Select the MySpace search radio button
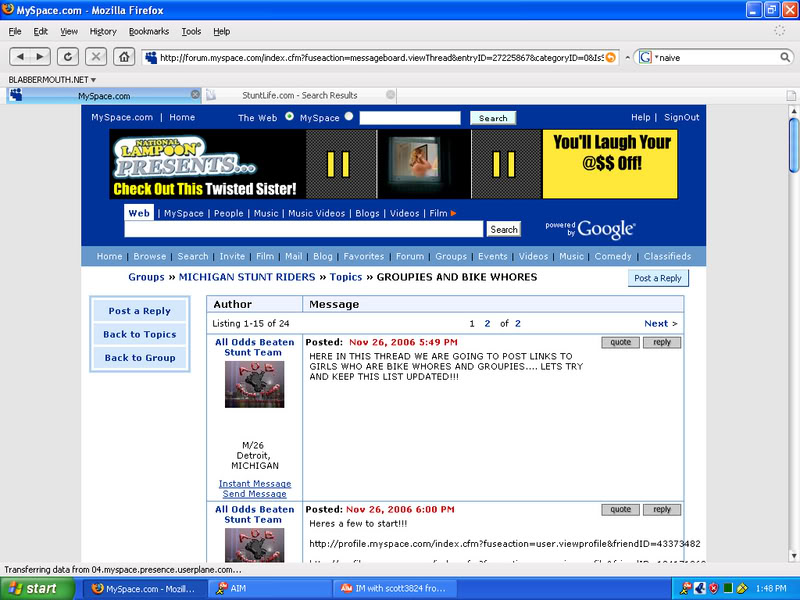This screenshot has height=600, width=800. click(x=349, y=117)
